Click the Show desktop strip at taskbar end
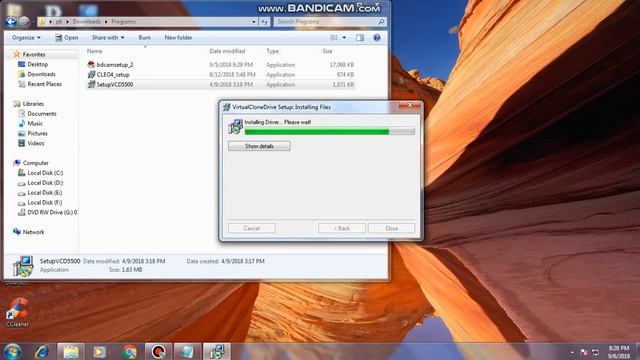640x360 pixels. click(637, 351)
